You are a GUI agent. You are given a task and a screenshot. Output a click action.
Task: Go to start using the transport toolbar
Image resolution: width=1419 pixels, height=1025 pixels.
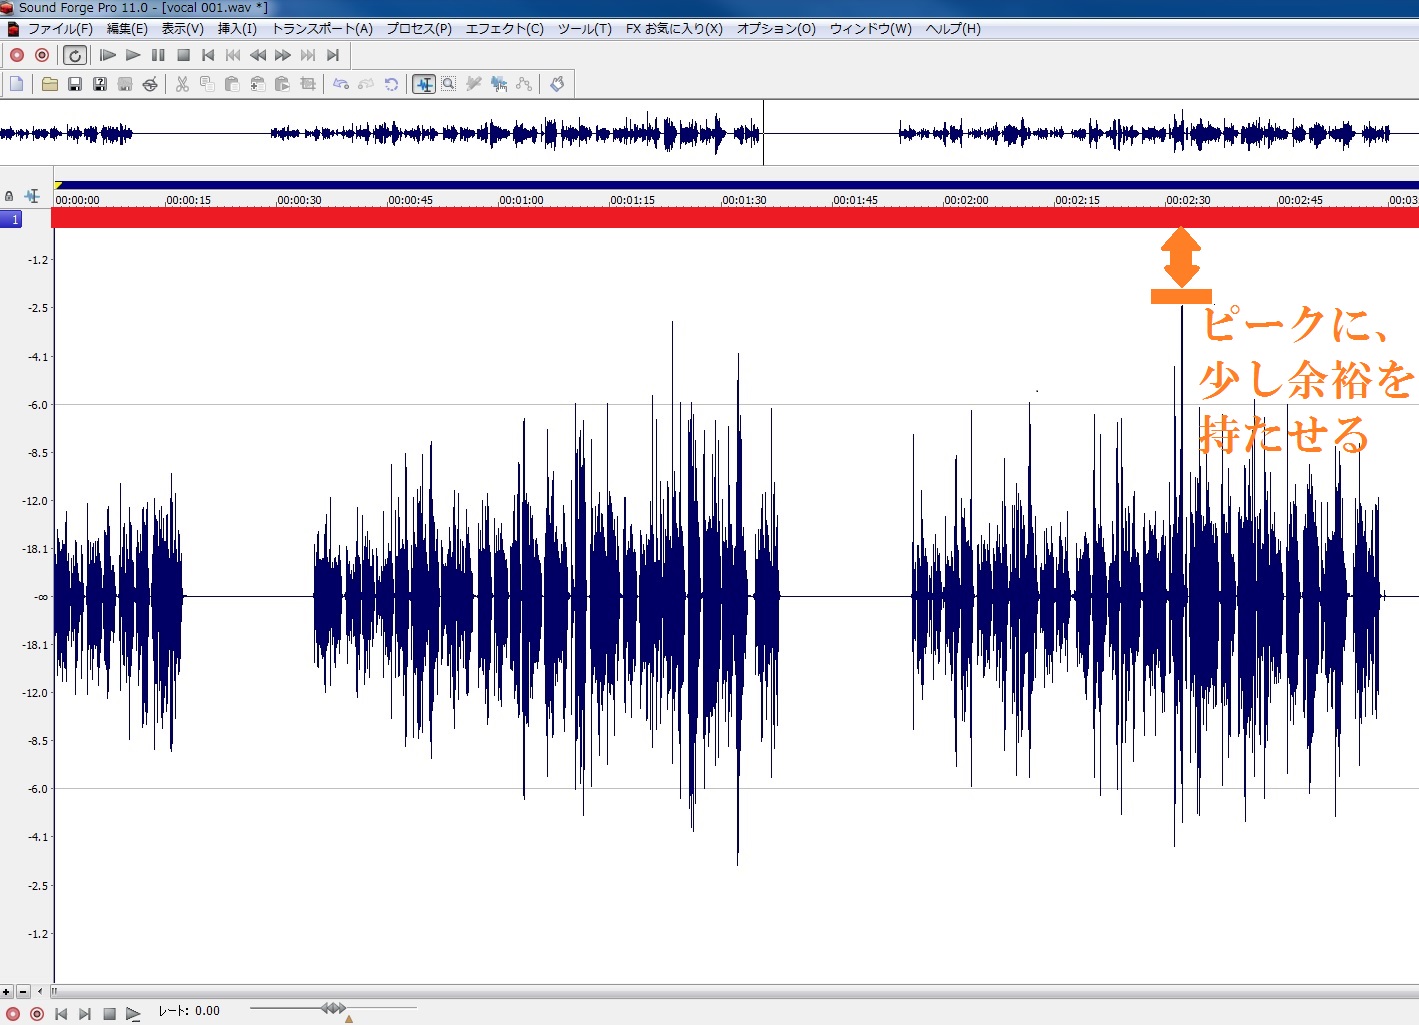[208, 55]
